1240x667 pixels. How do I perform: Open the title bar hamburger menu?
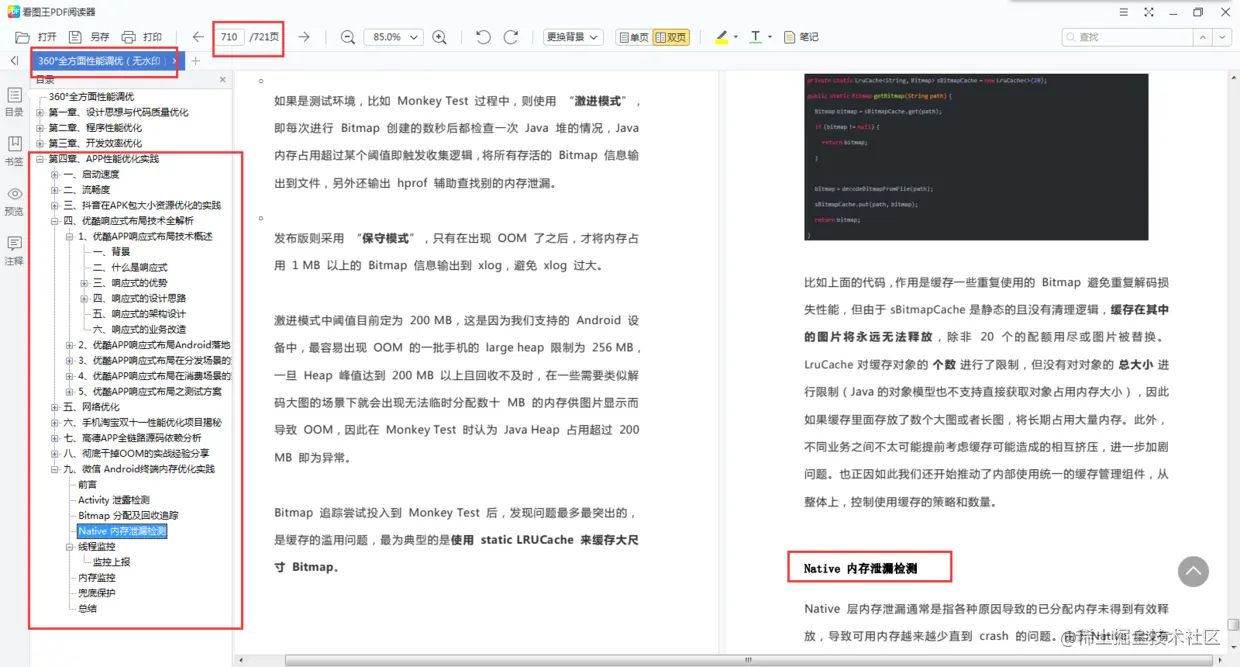tap(1124, 12)
